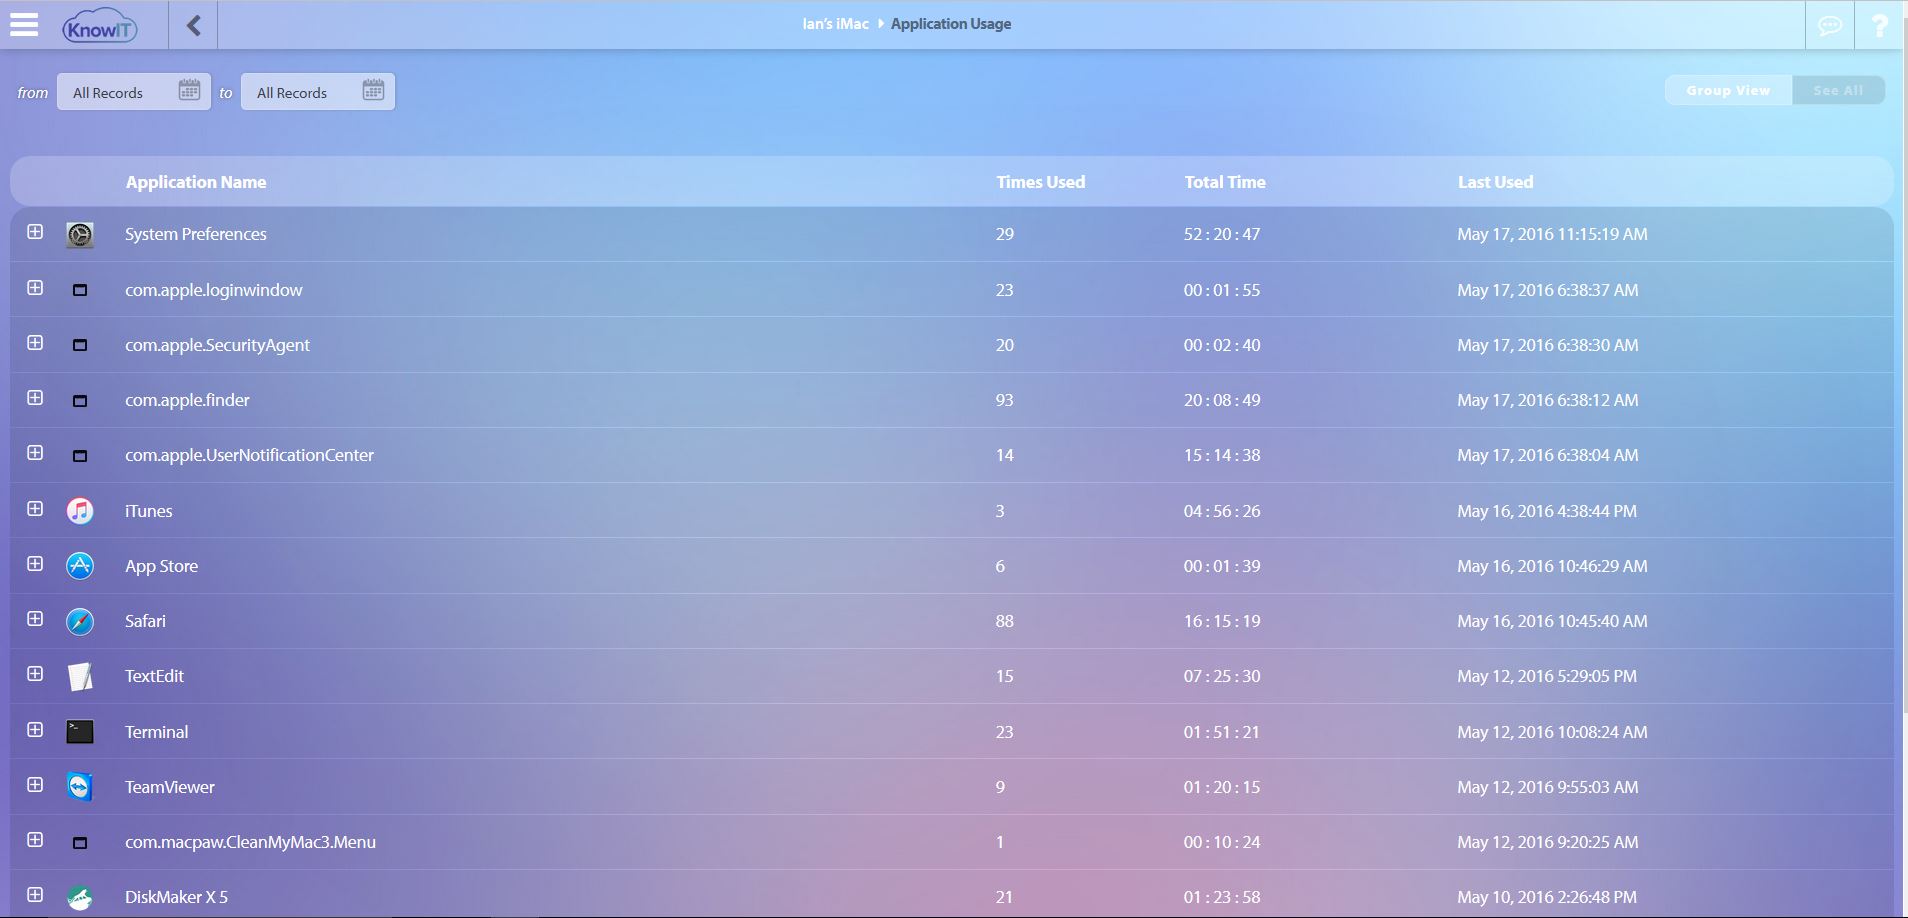Expand the com.apple.loginwindow row

tap(35, 288)
